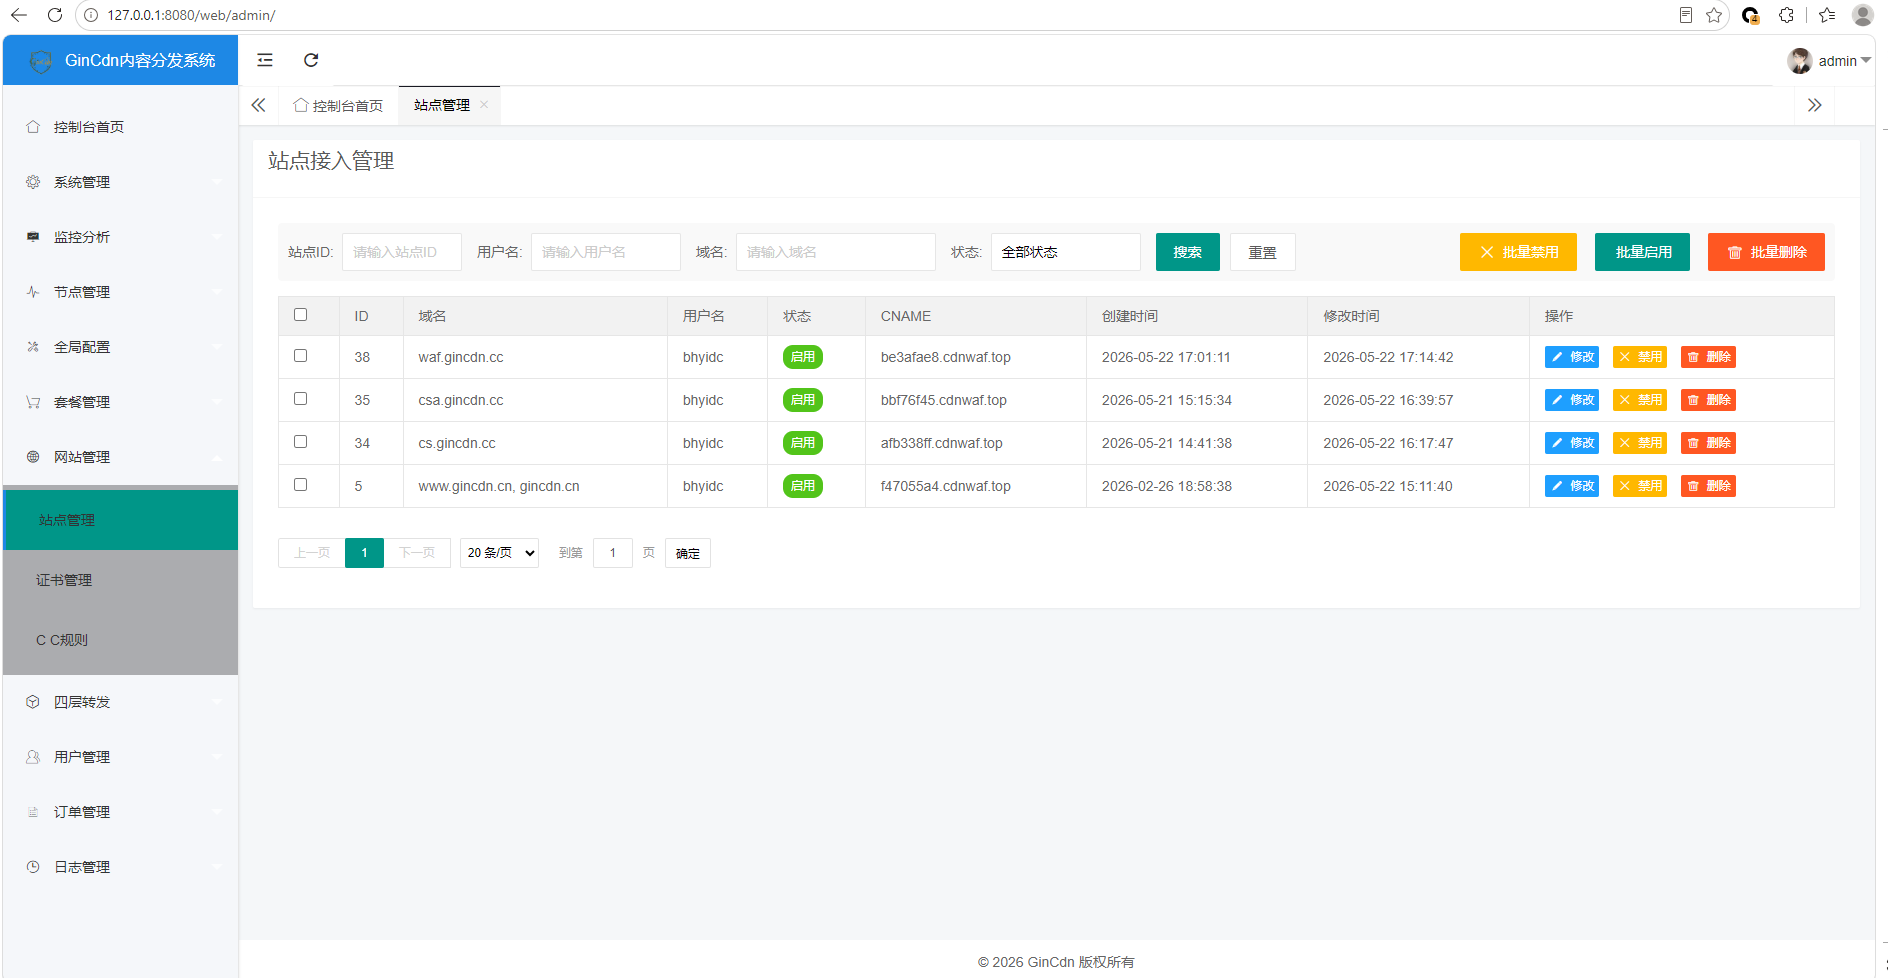Expand the 节点管理 menu

(x=120, y=292)
